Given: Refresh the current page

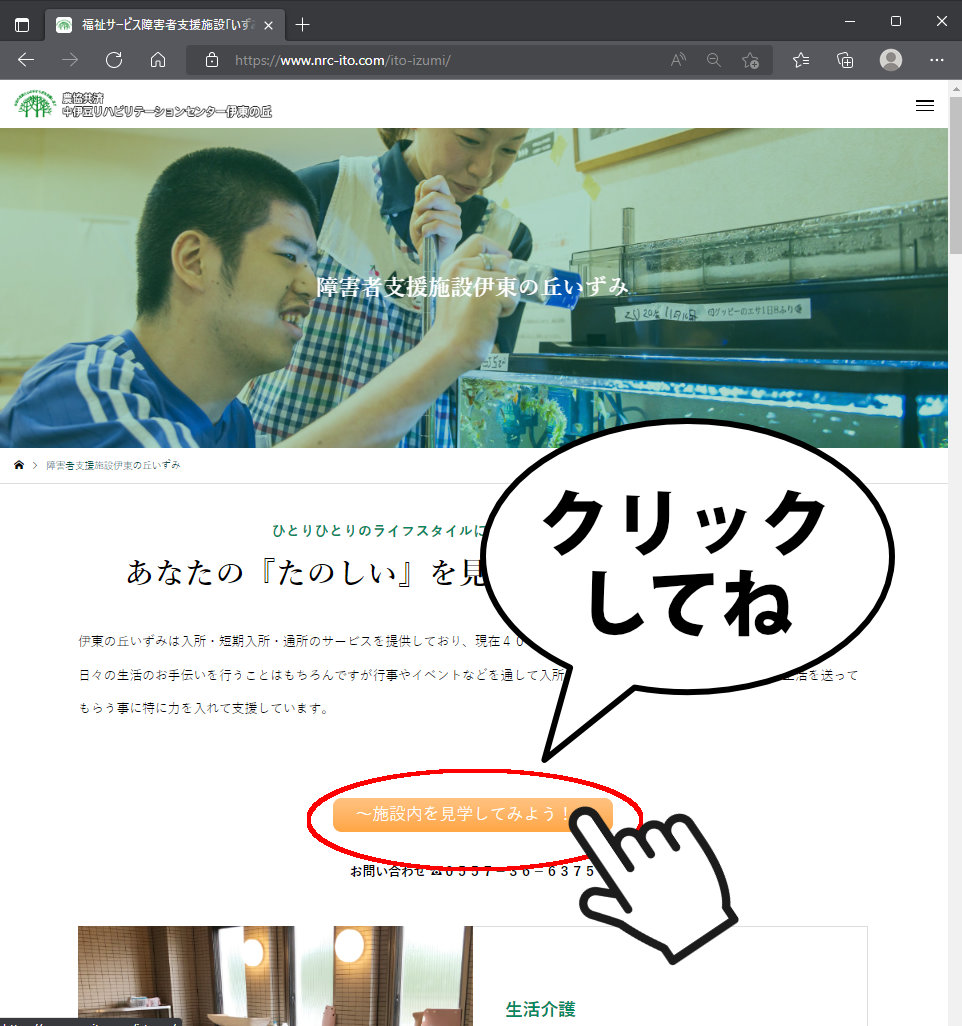Looking at the screenshot, I should [114, 60].
